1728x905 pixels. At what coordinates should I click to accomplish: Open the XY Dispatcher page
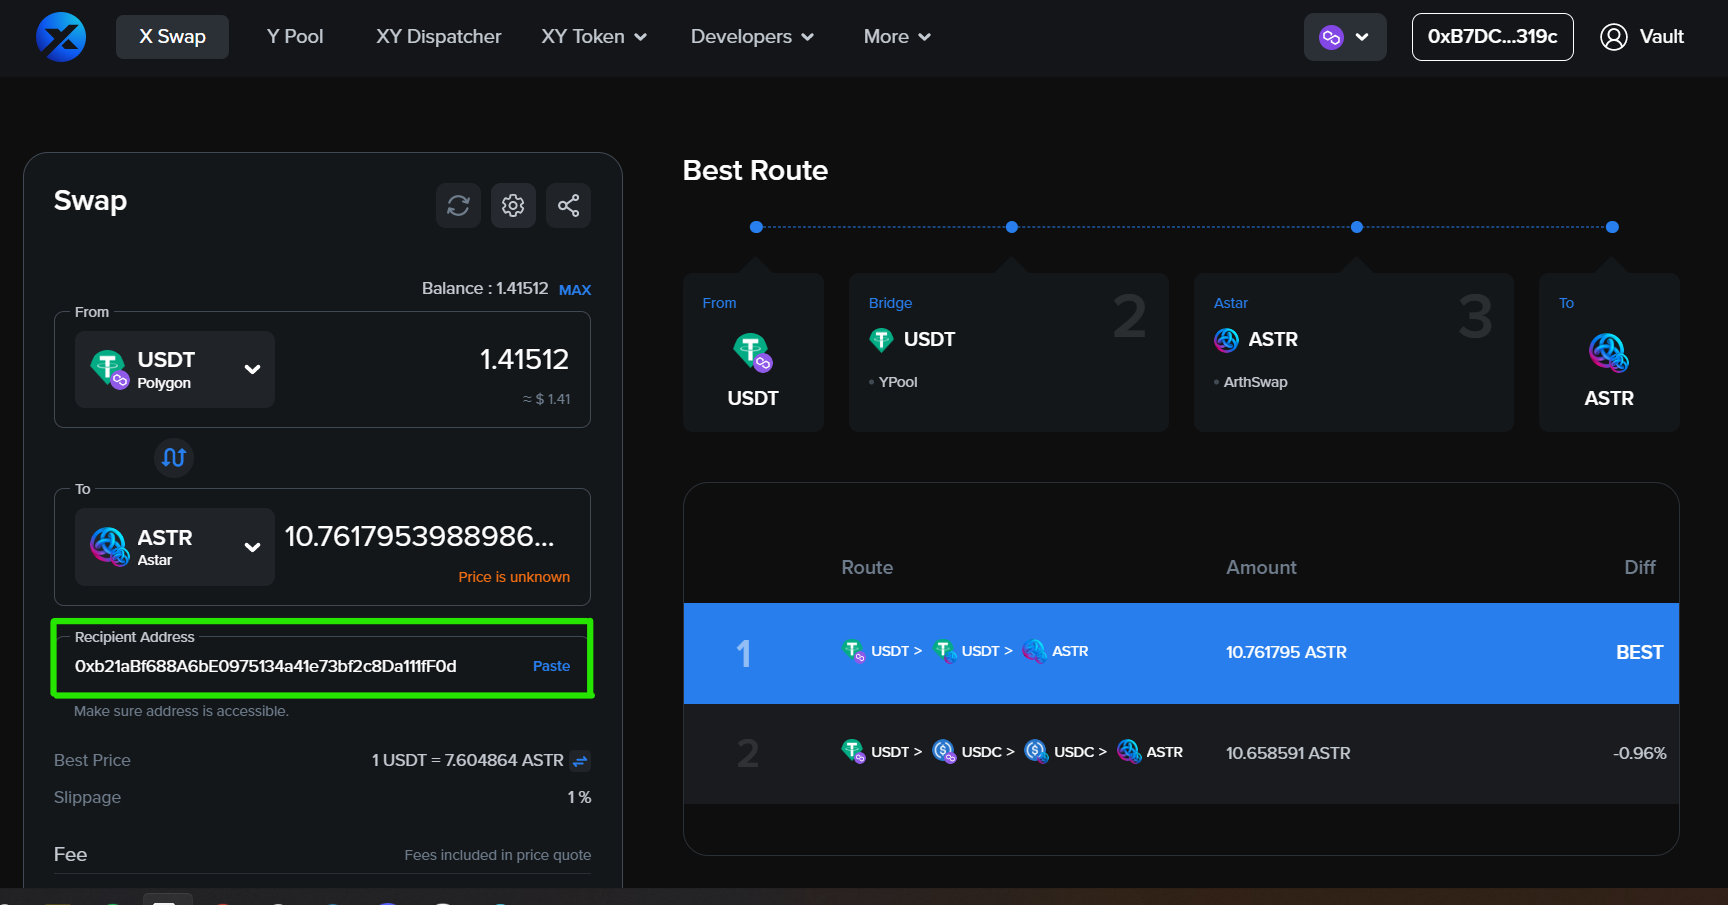[439, 37]
